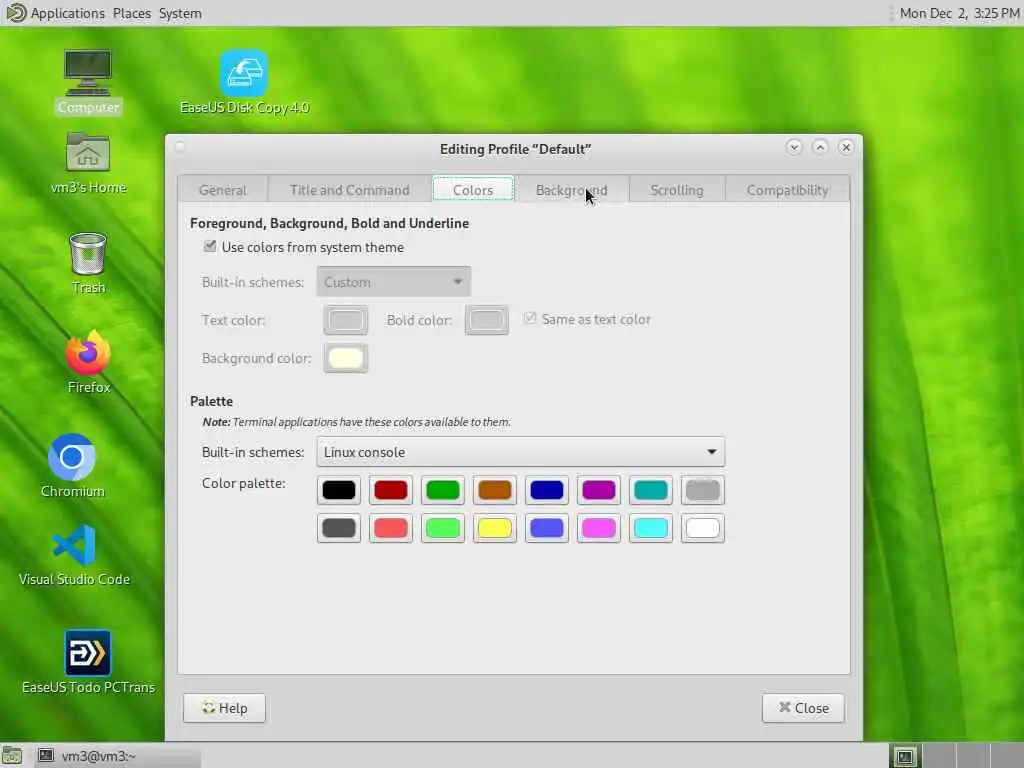Open the disabled Custom built-in schemes dropdown

pos(393,282)
